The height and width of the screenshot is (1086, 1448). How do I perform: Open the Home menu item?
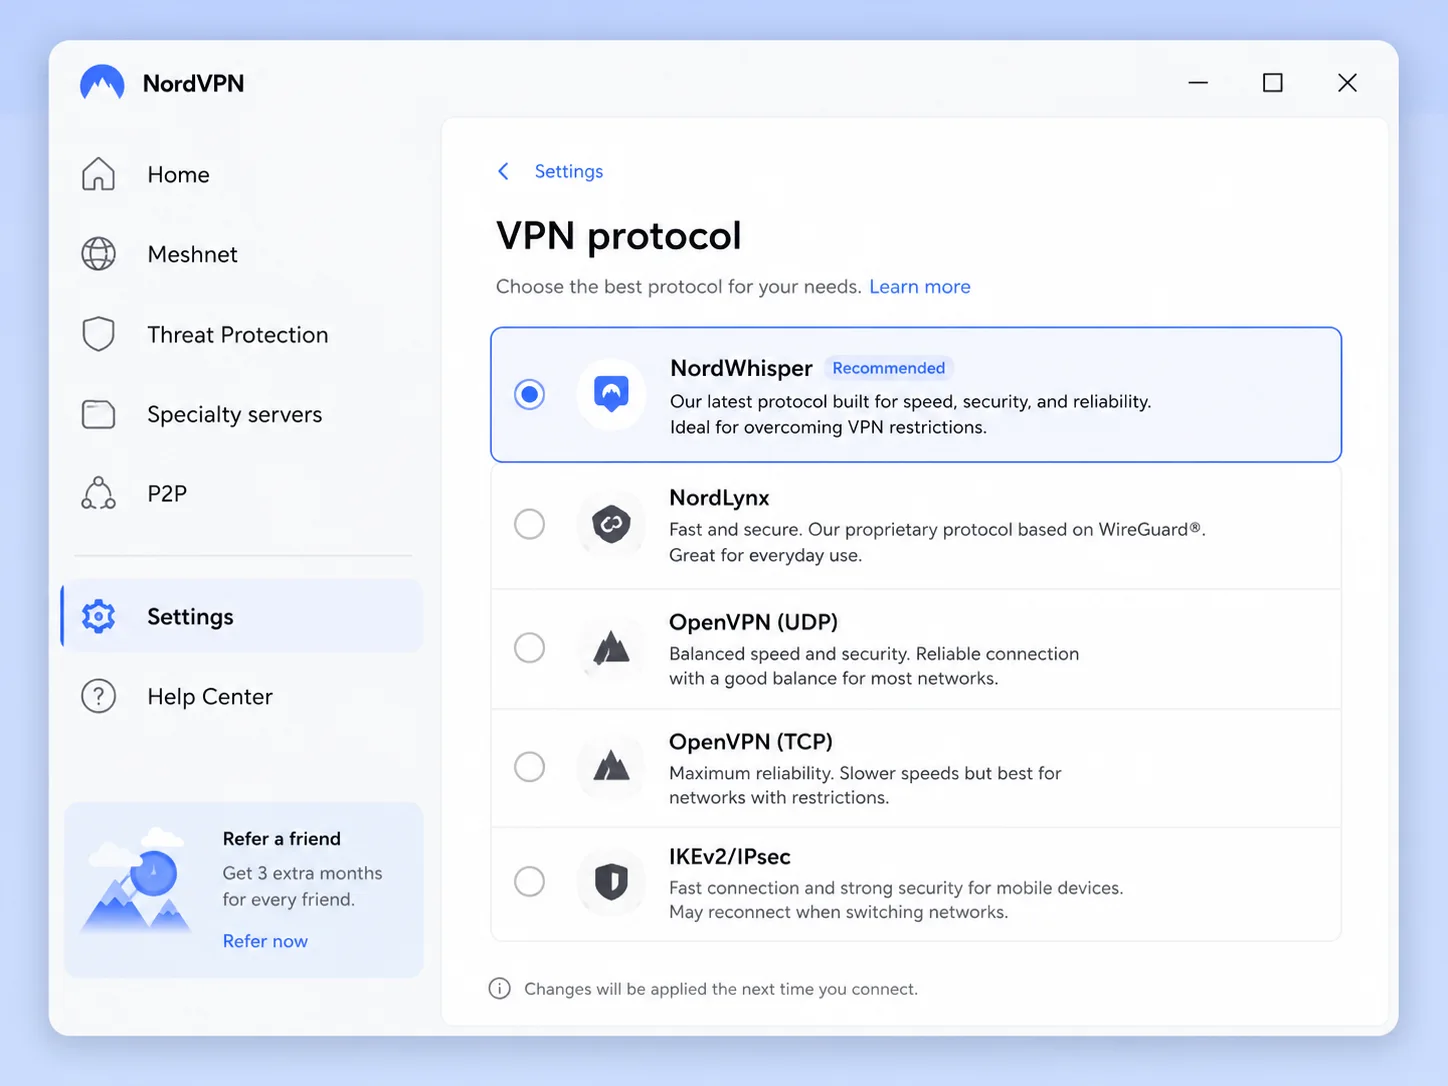click(x=243, y=174)
